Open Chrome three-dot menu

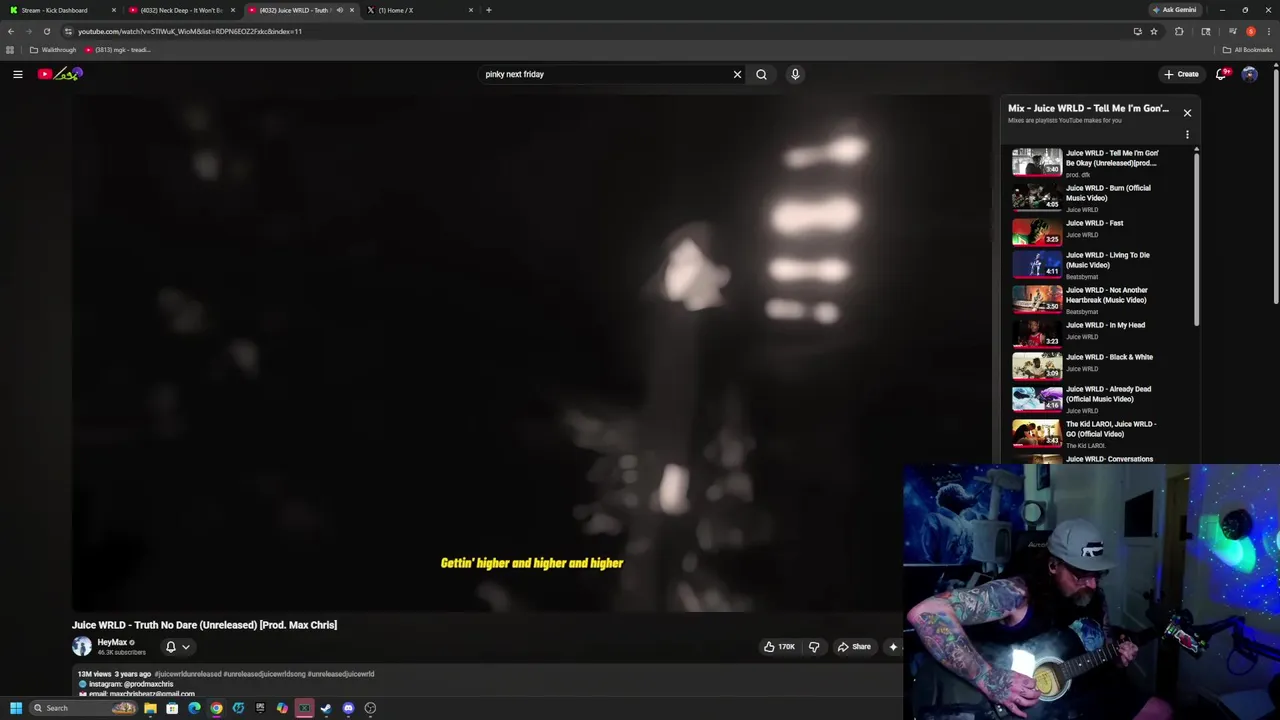(x=1268, y=31)
